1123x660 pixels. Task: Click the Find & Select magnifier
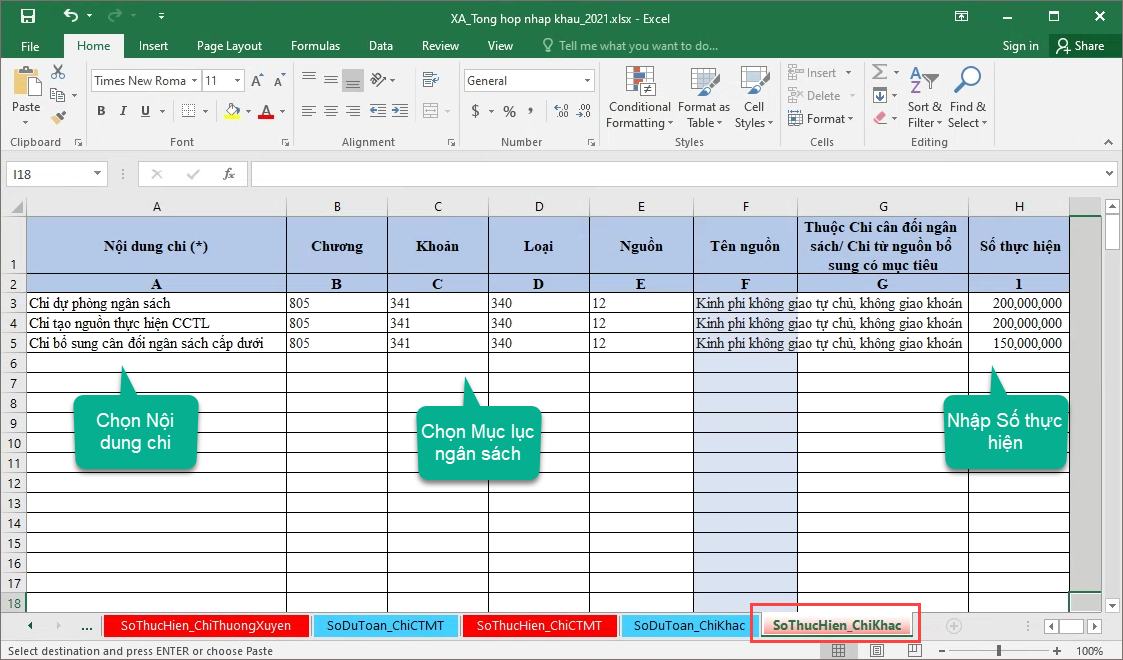click(x=967, y=99)
